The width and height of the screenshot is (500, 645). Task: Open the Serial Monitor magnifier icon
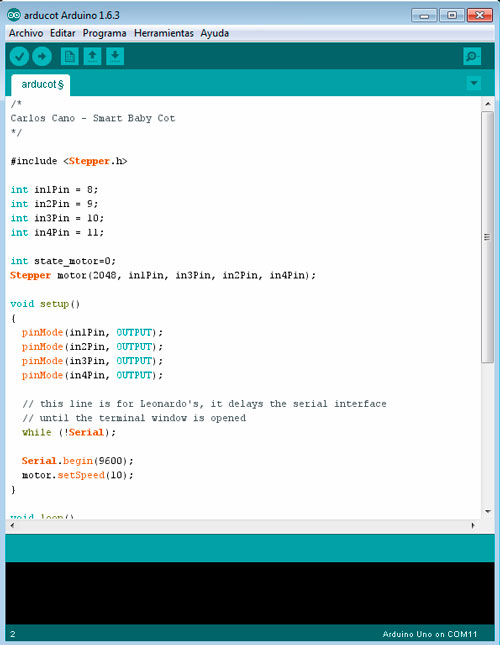(472, 56)
